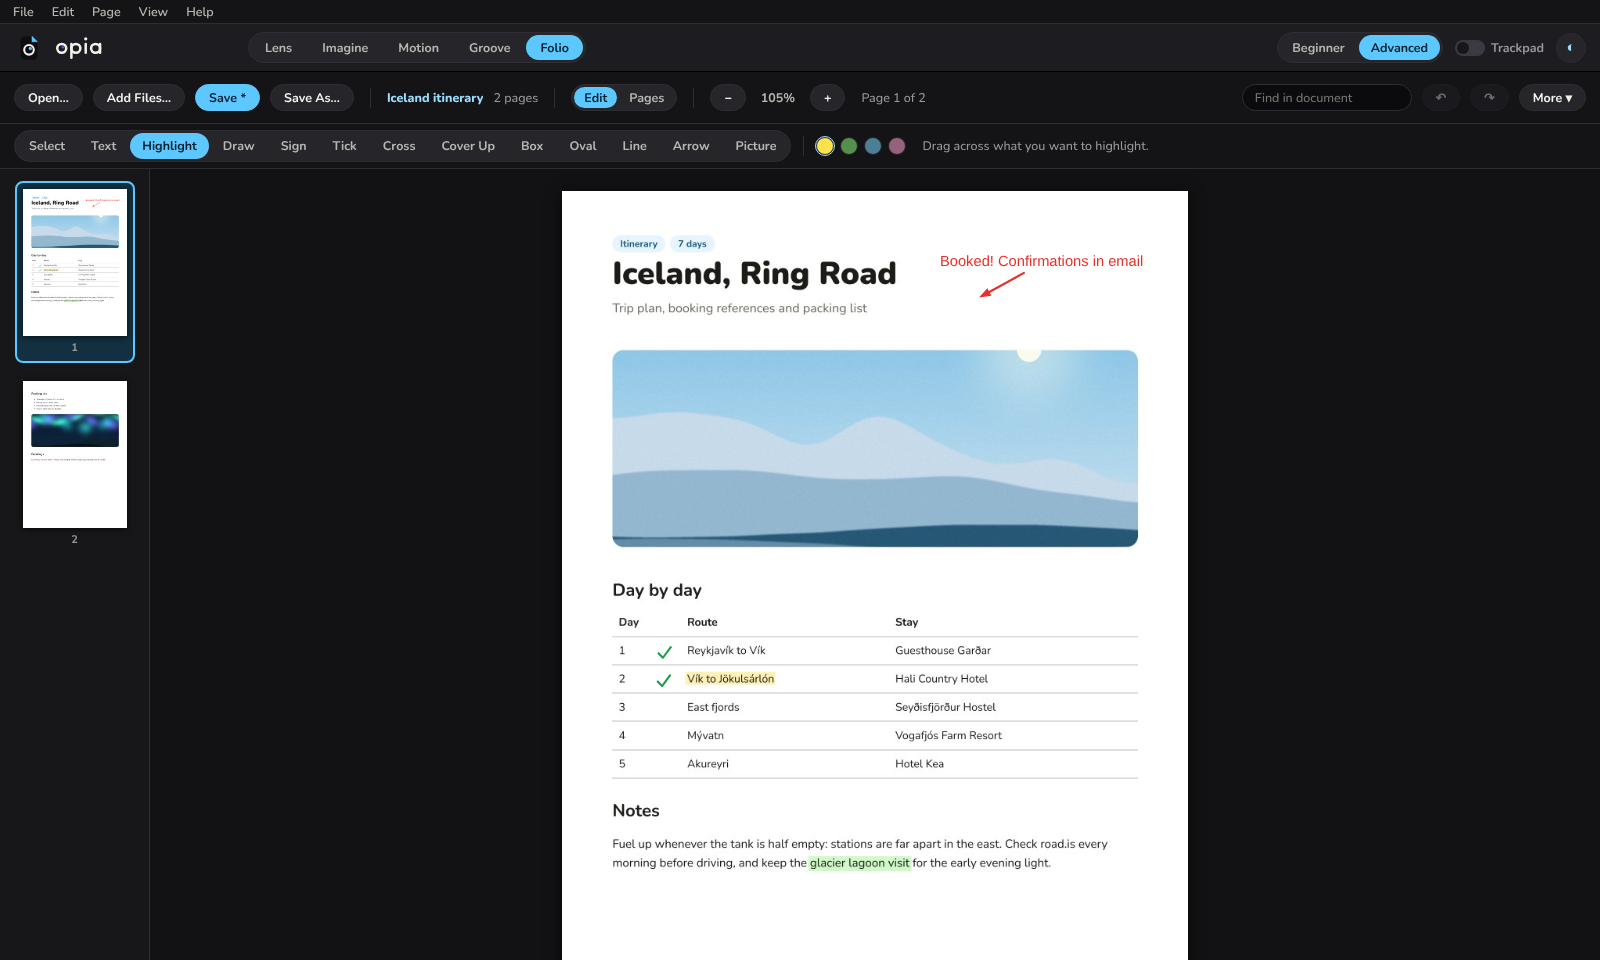Open the More dropdown menu

1552,98
